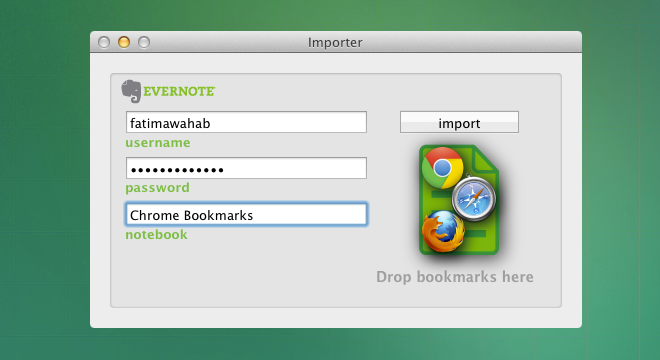This screenshot has height=360, width=660.
Task: Click the Chrome icon in drop area
Action: (x=442, y=167)
